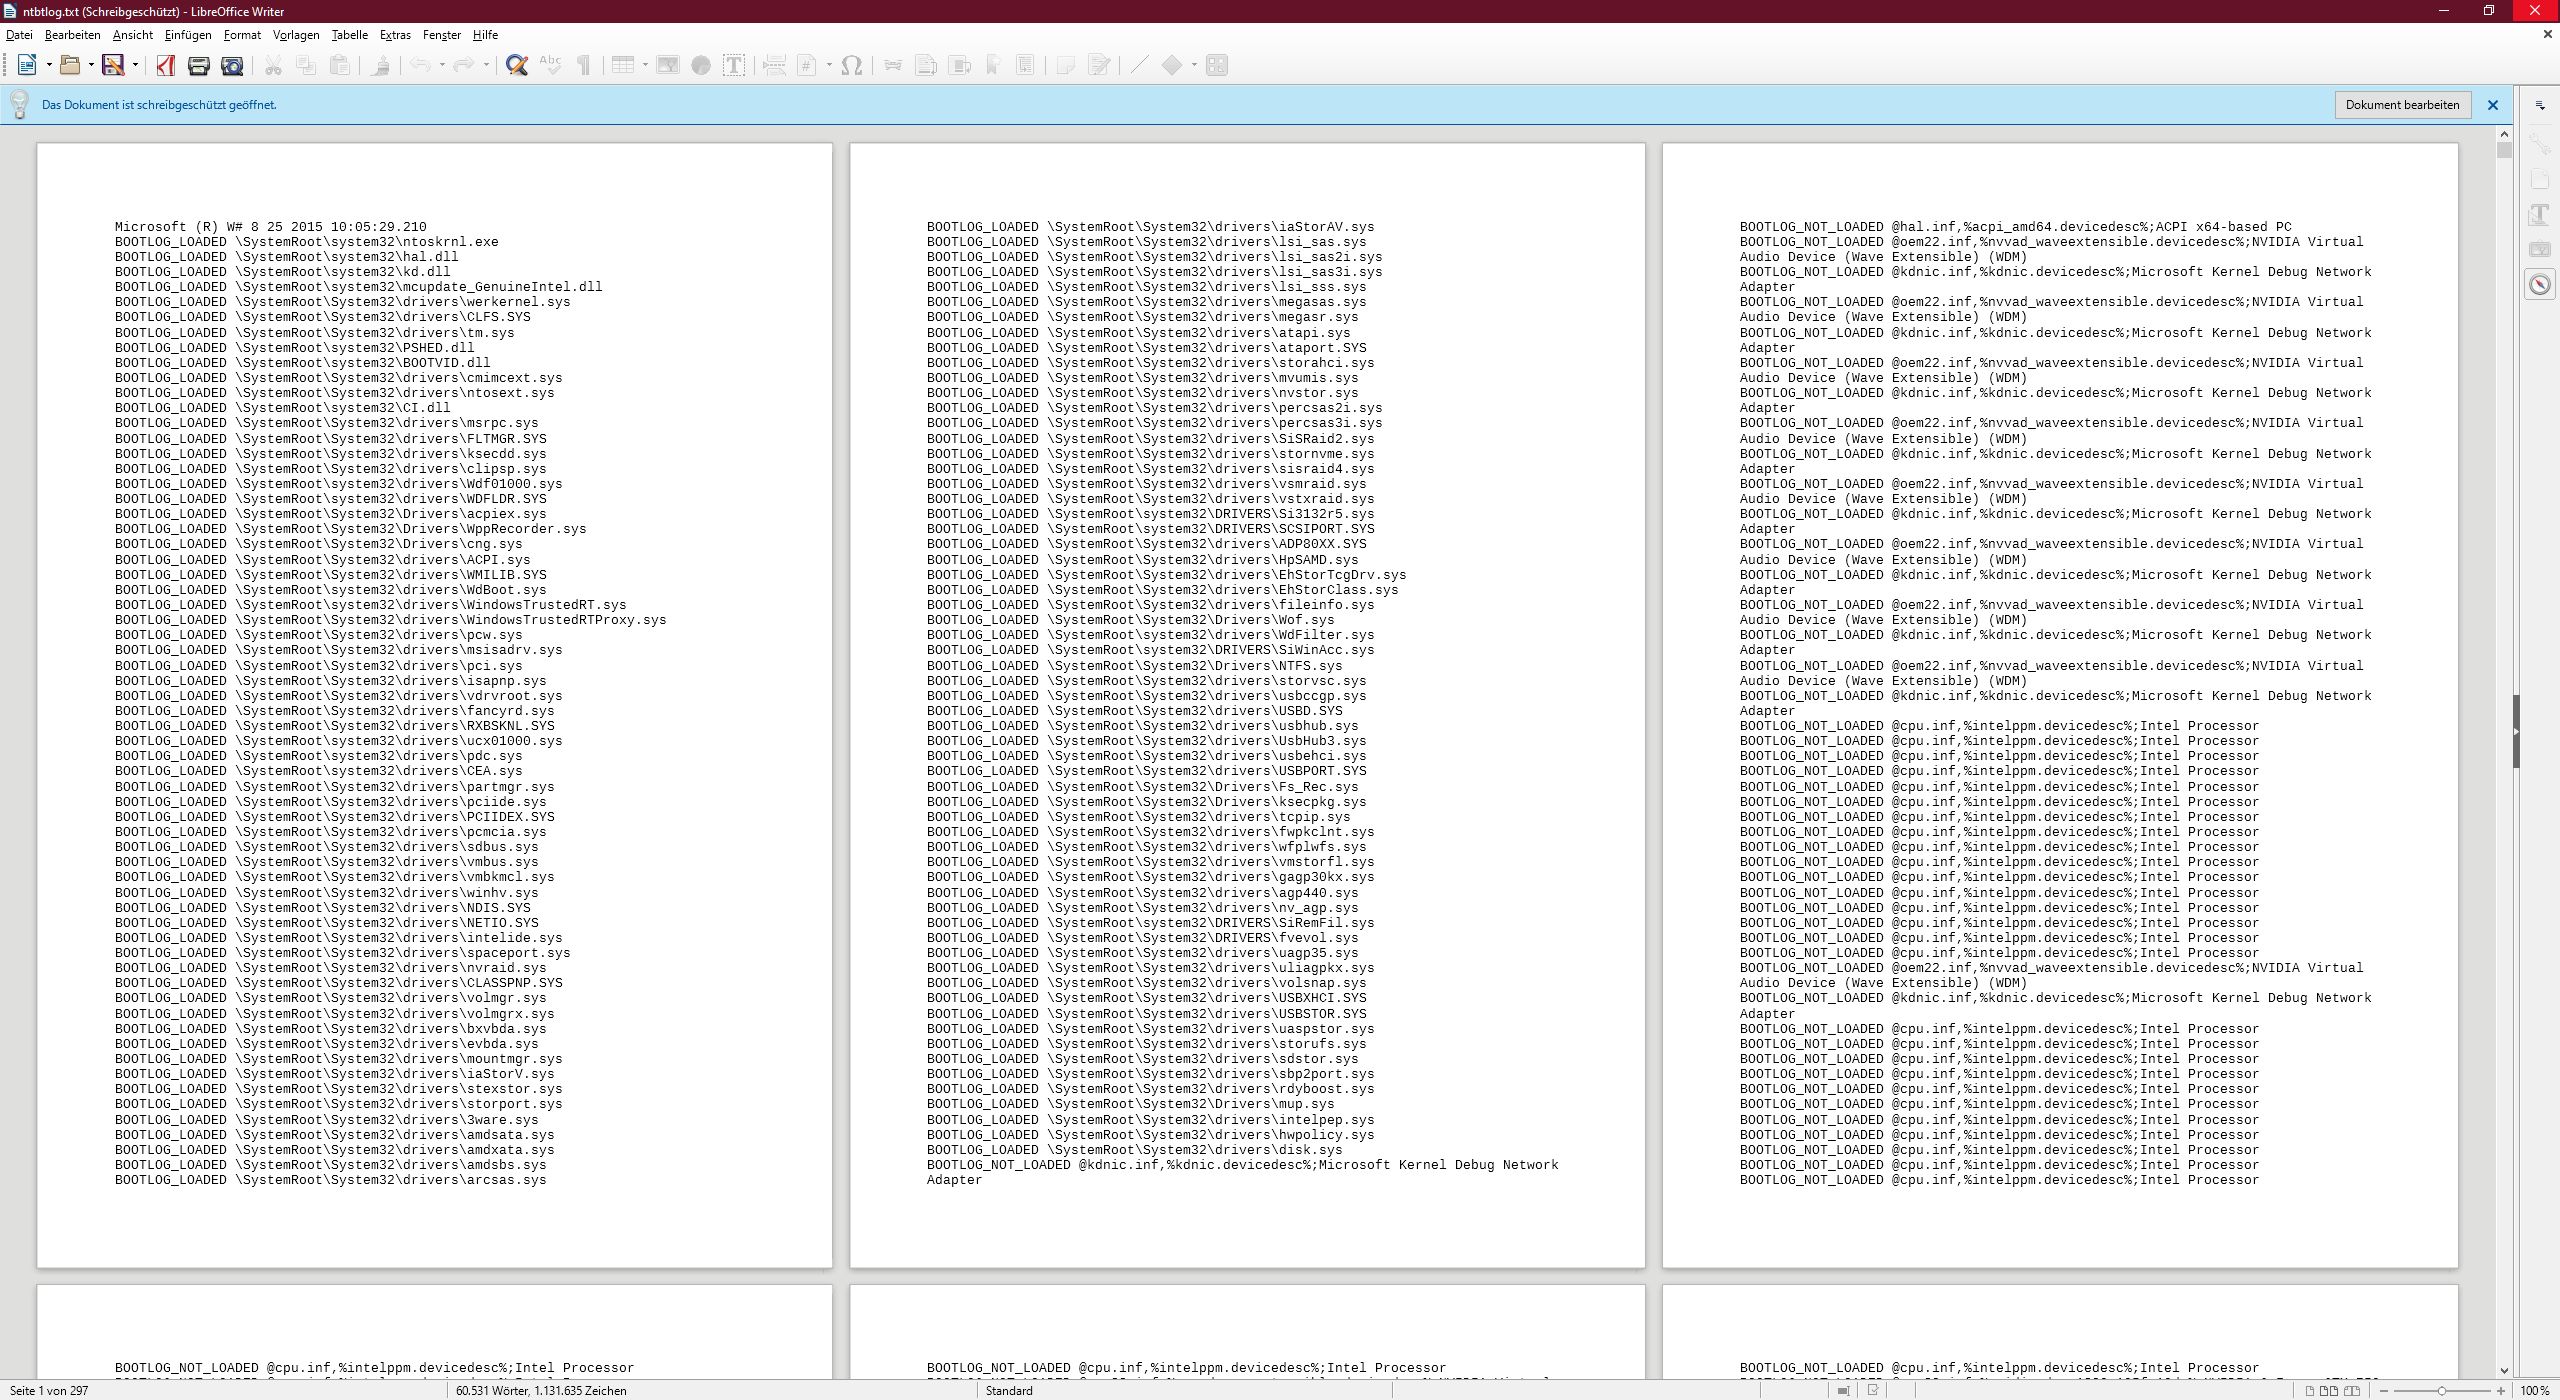Click the page count in the status bar

(49, 1390)
